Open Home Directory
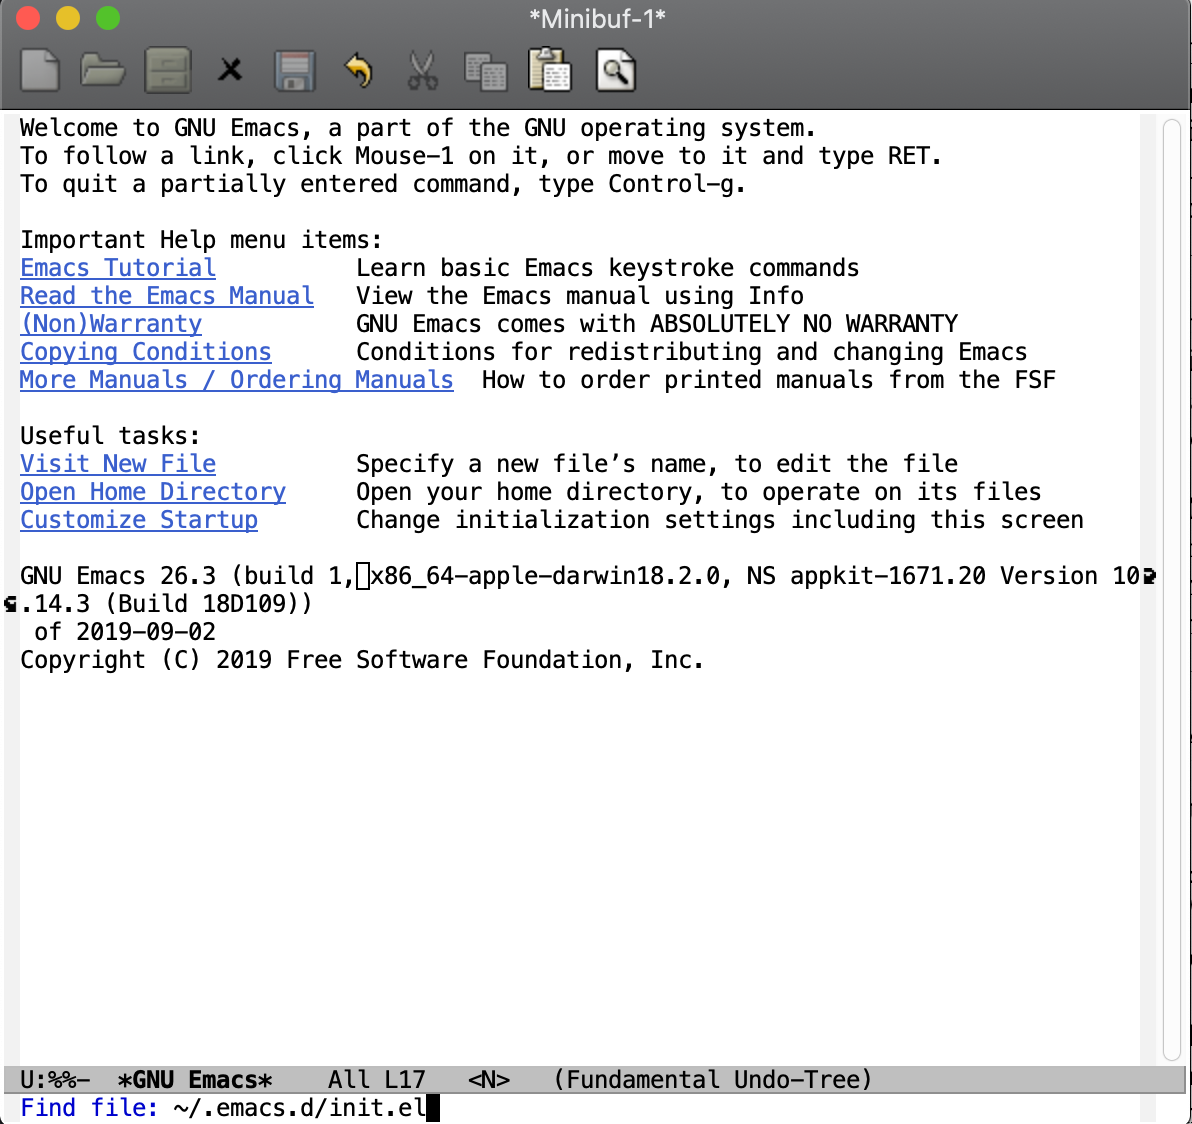The width and height of the screenshot is (1192, 1124). pos(152,491)
